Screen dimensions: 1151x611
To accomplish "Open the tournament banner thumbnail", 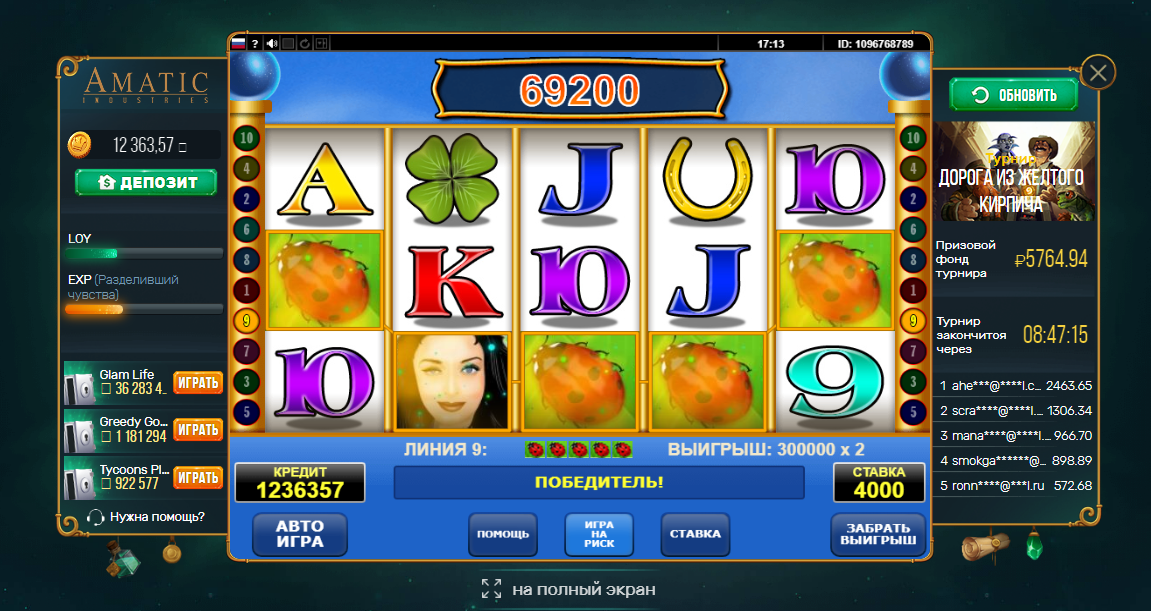I will (1014, 172).
